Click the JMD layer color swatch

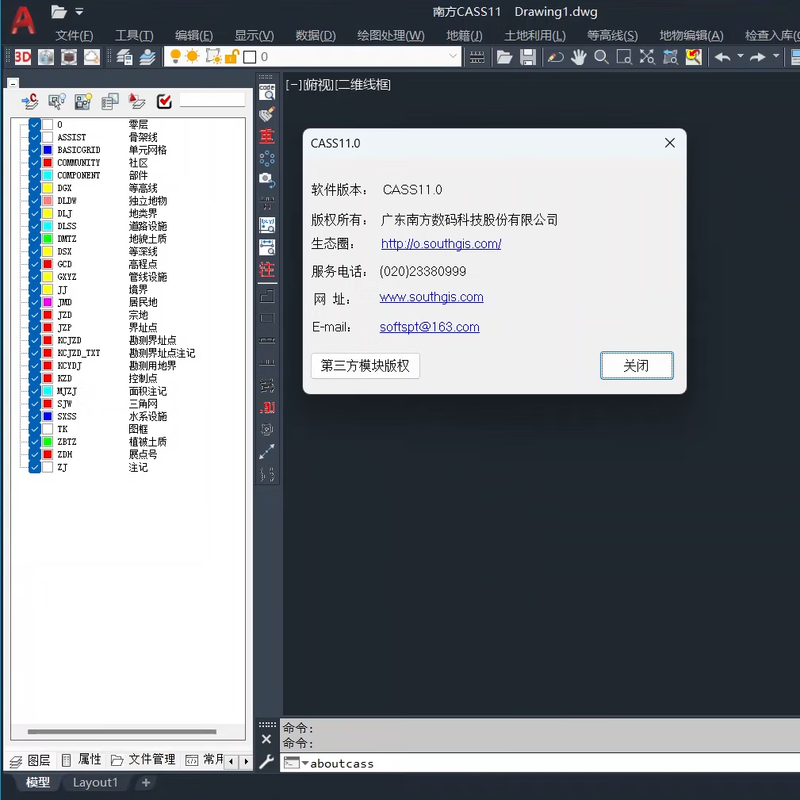tap(47, 301)
